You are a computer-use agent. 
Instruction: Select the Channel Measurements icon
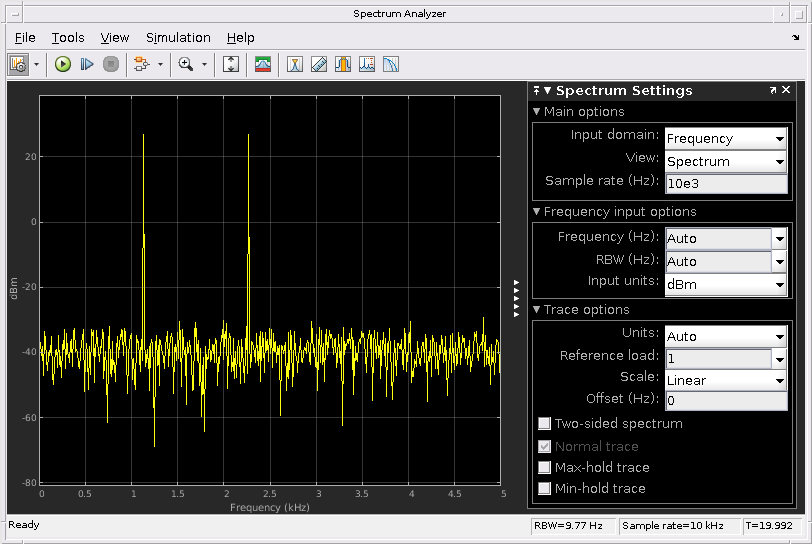(343, 64)
